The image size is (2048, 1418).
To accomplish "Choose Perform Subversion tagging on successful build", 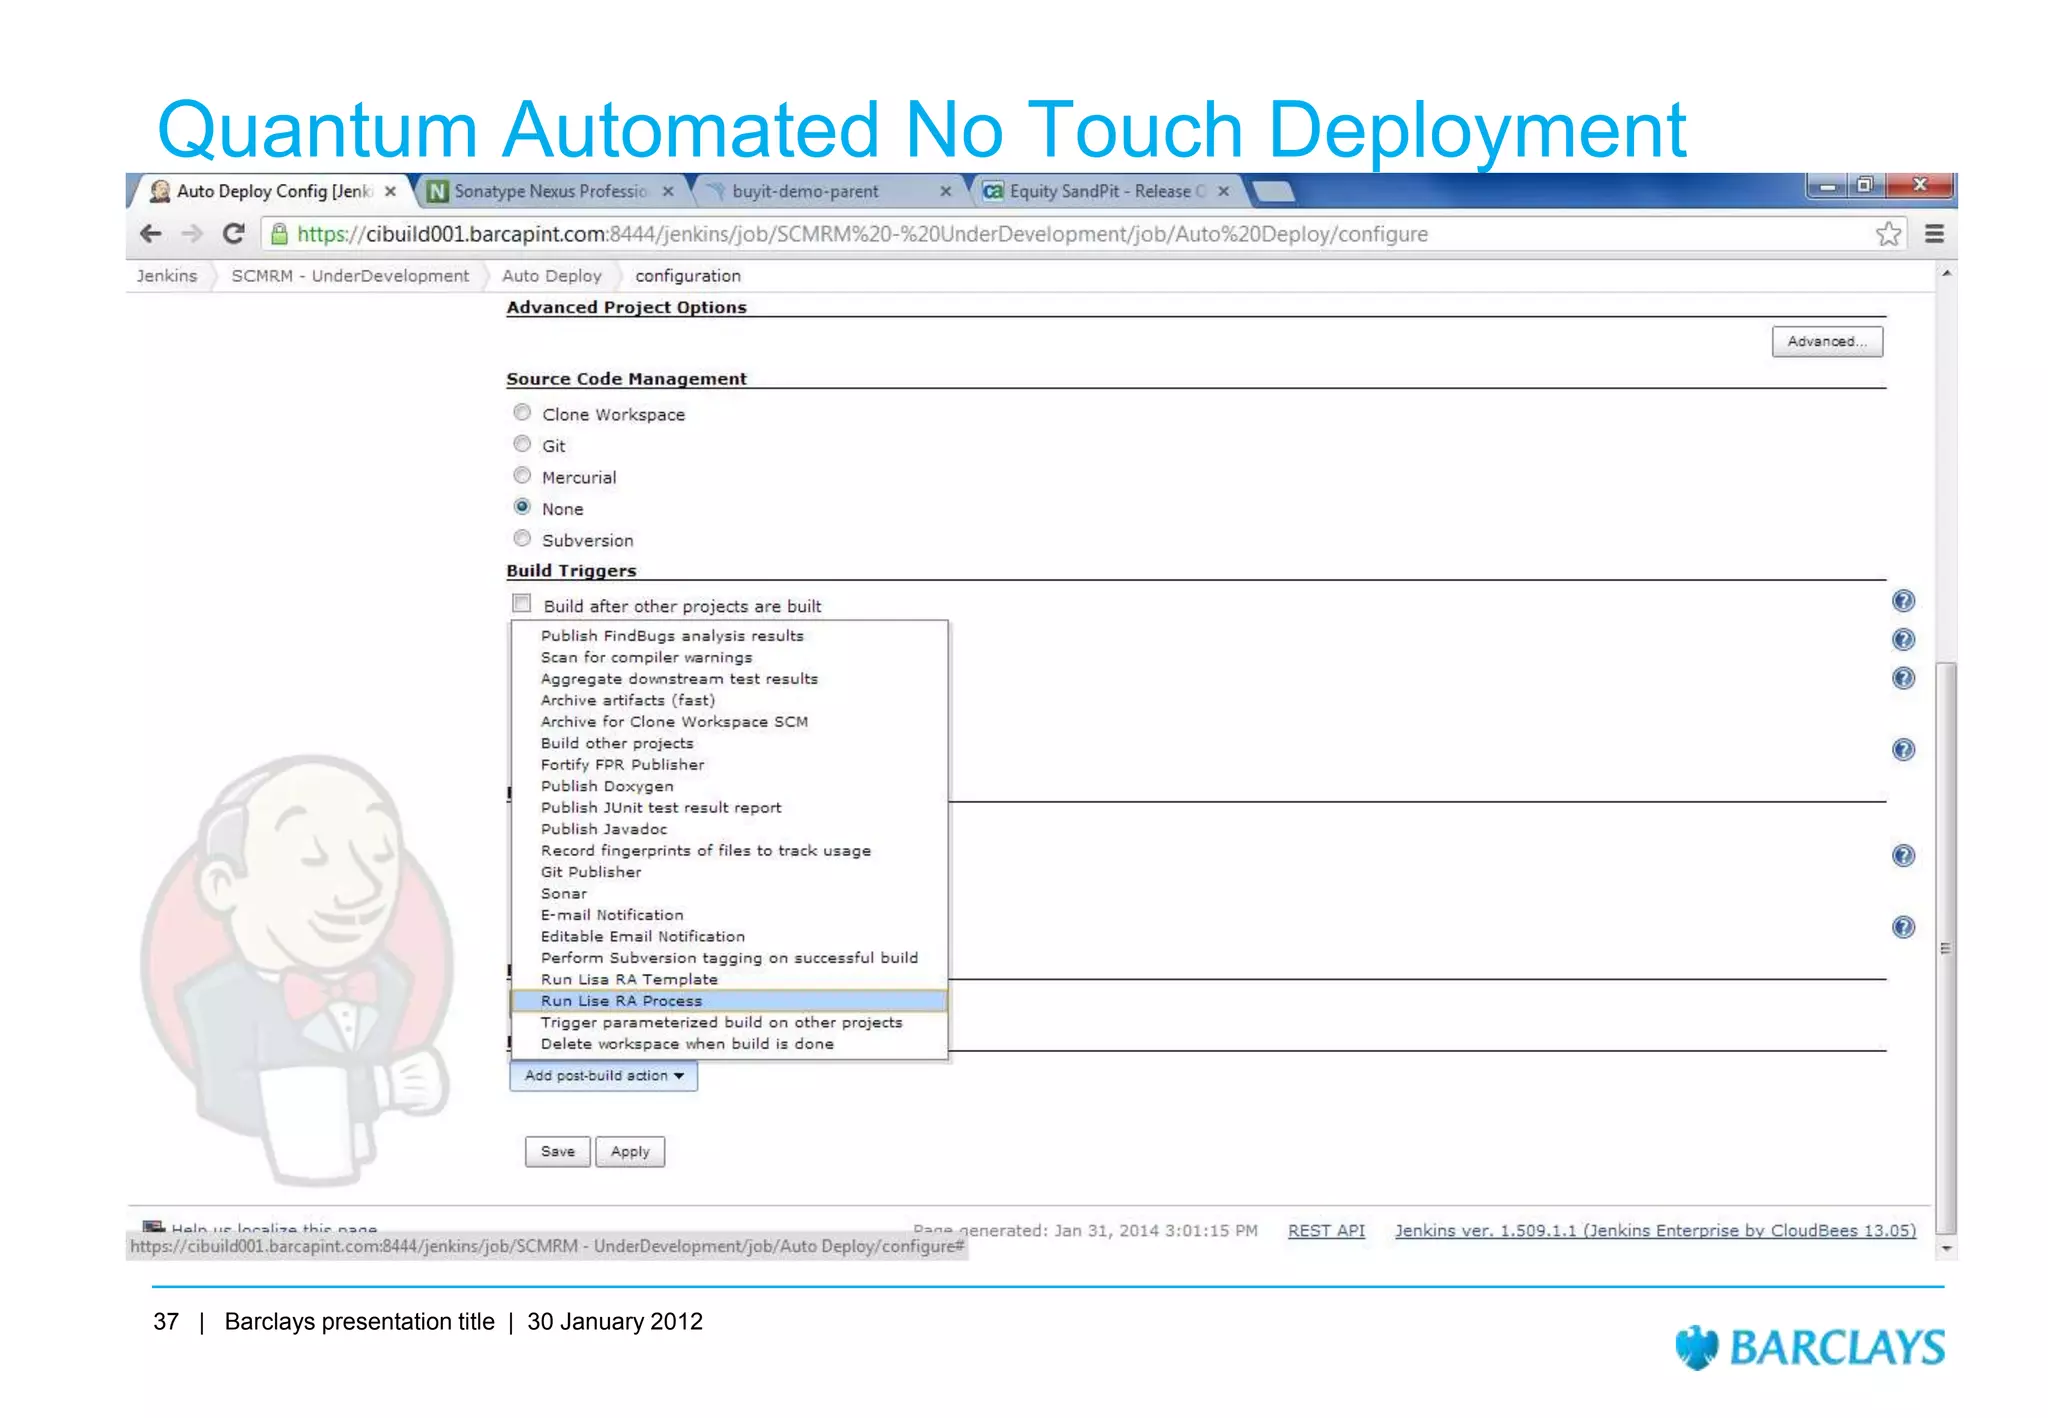I will [x=729, y=959].
